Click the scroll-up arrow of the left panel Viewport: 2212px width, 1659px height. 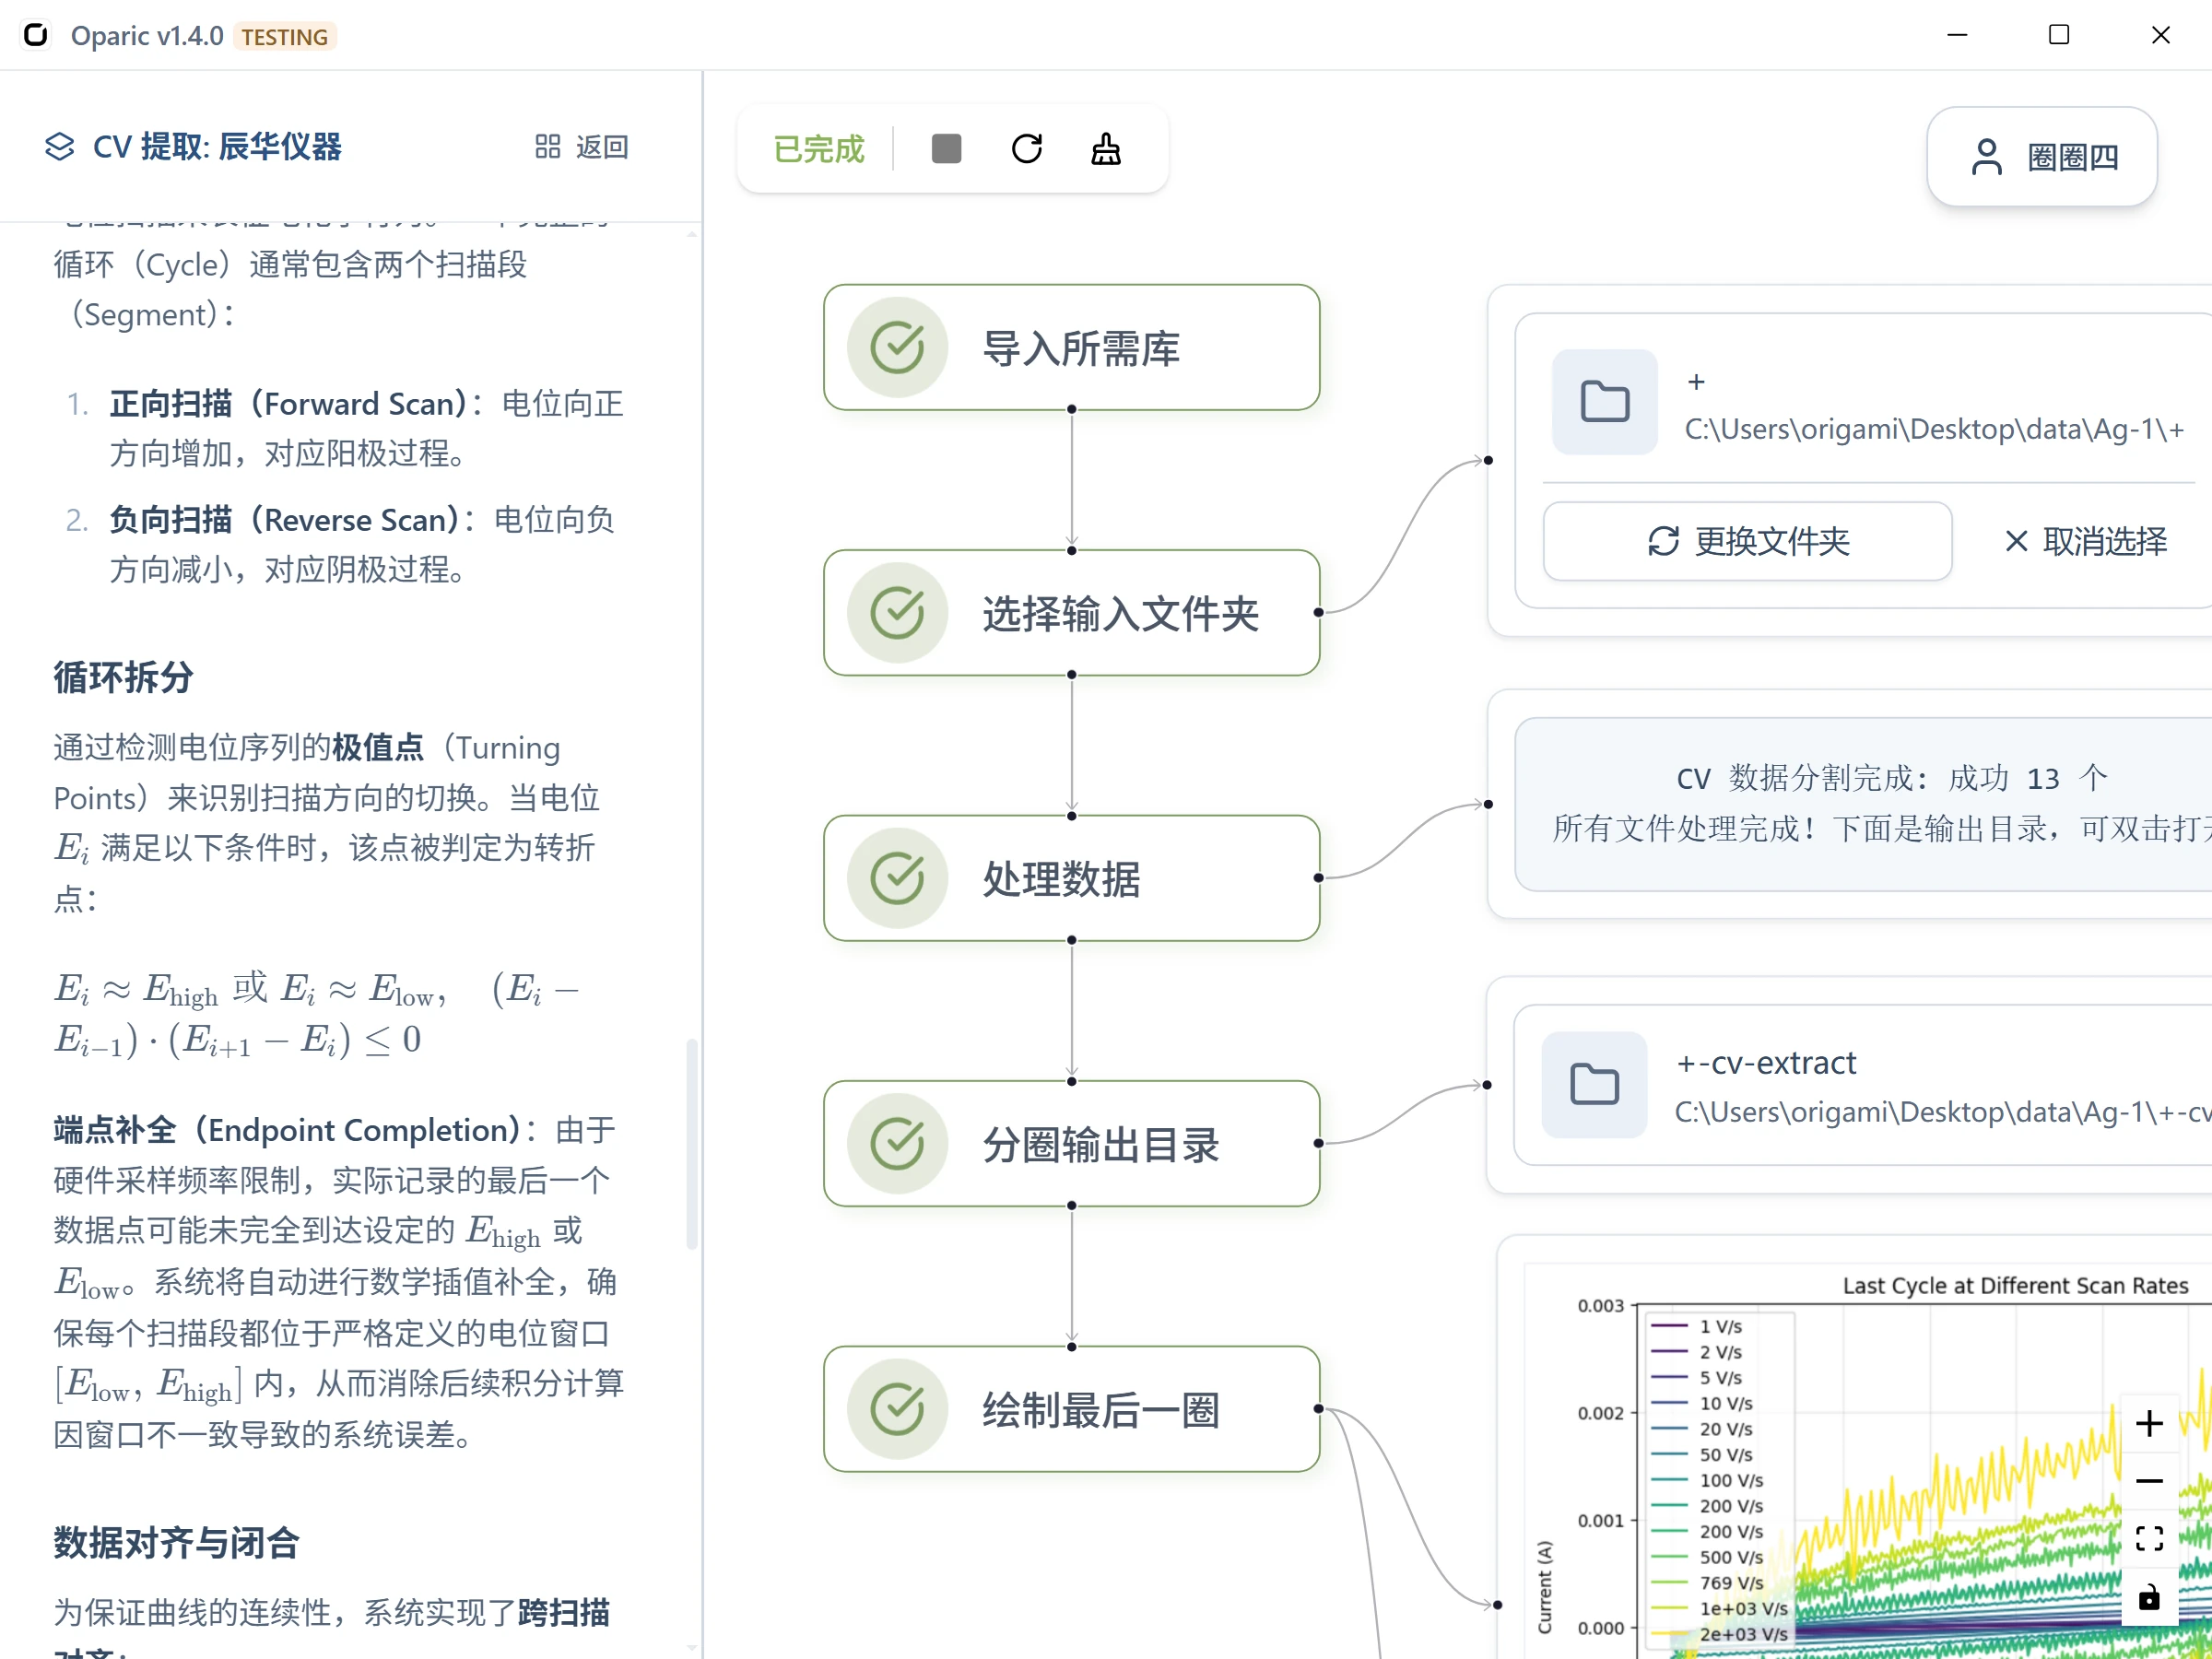click(692, 234)
